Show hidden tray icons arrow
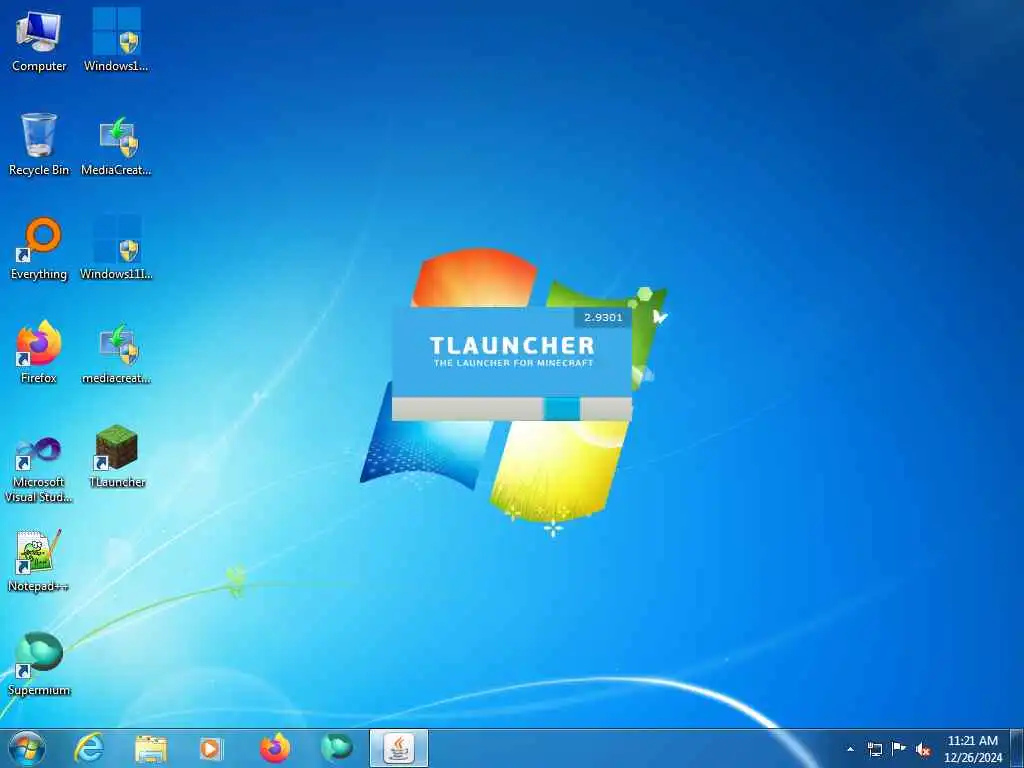Screen dimensions: 1024x768 click(850, 749)
